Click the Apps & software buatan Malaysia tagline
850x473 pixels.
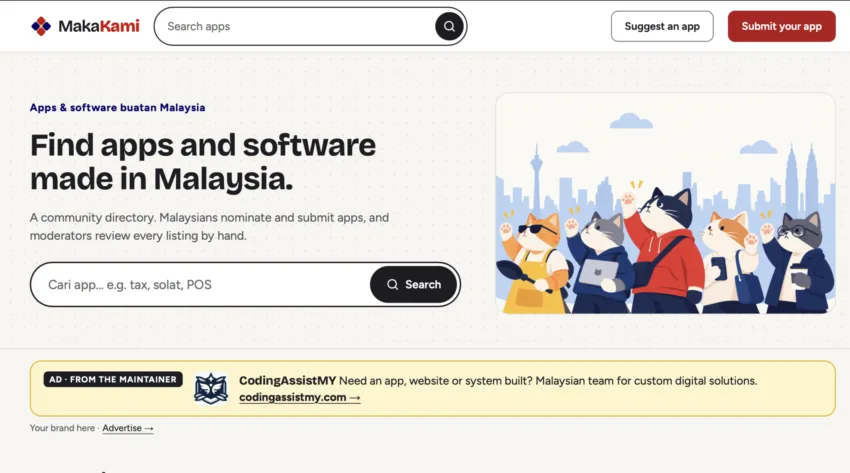point(117,107)
